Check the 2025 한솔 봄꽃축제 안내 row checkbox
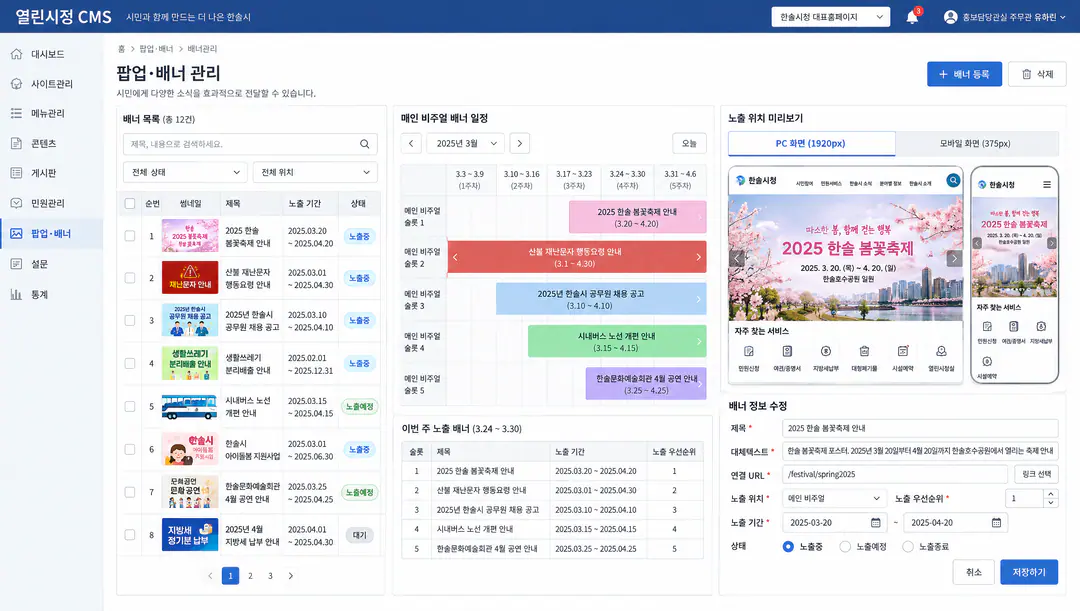The width and height of the screenshot is (1080, 611). [x=129, y=236]
